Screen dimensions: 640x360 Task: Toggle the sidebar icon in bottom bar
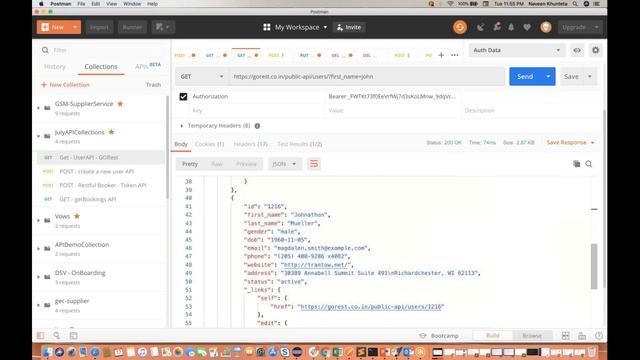click(x=40, y=336)
